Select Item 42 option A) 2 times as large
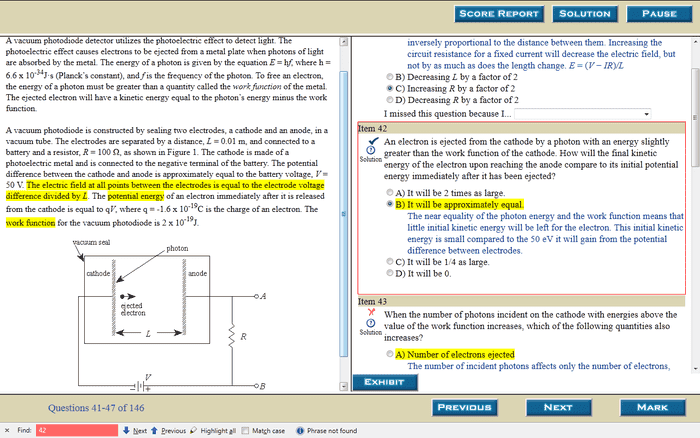The height and width of the screenshot is (438, 700). [390, 192]
